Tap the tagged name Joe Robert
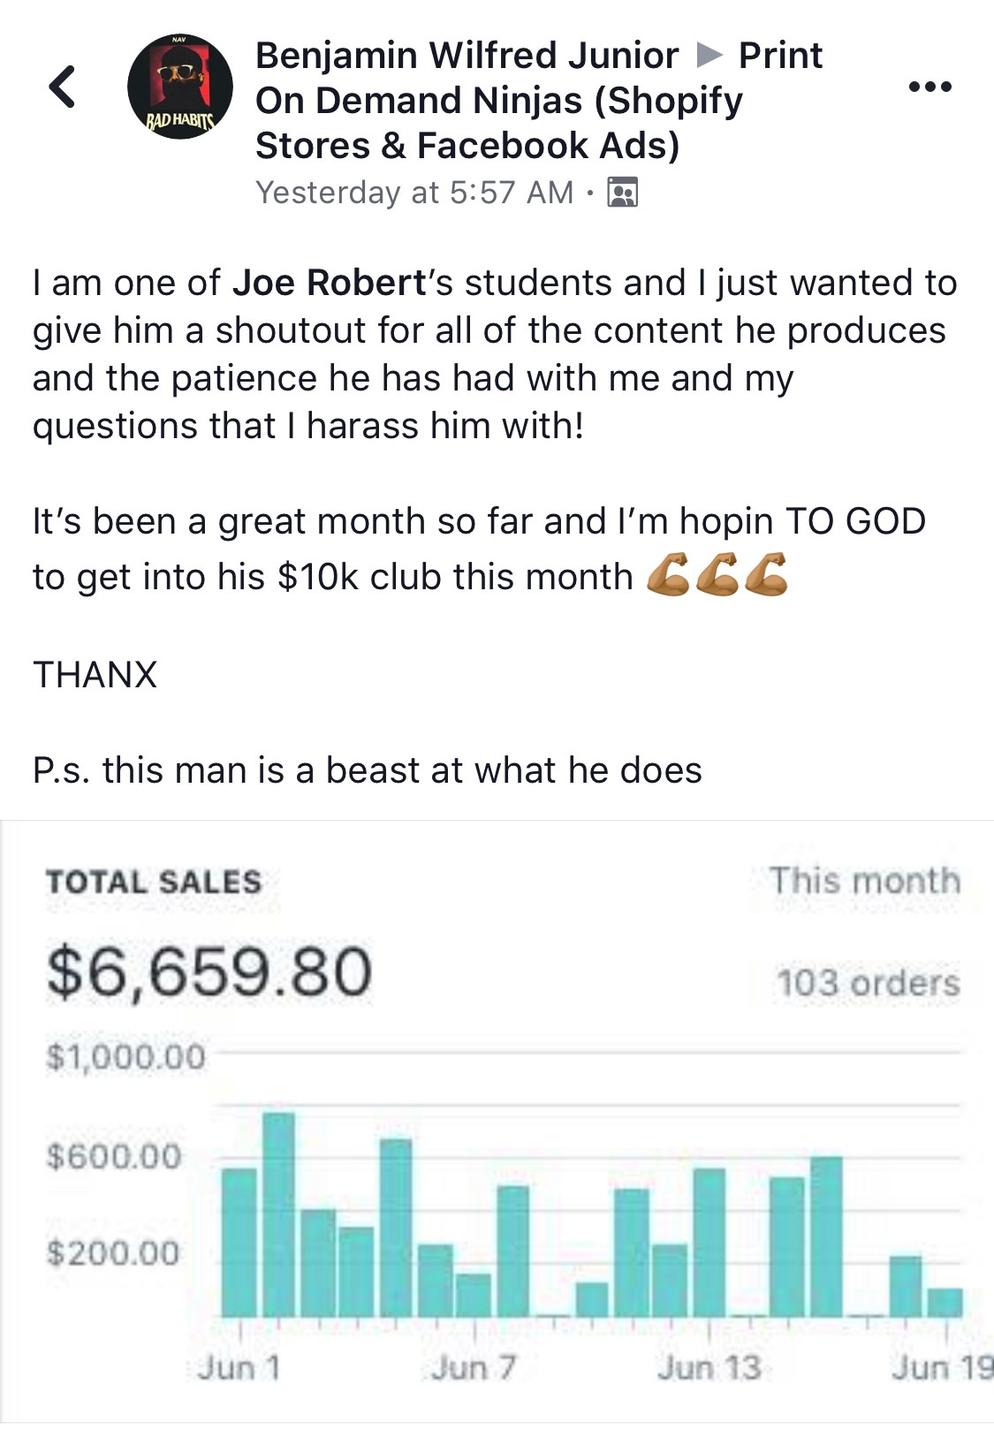Image resolution: width=994 pixels, height=1440 pixels. [330, 283]
